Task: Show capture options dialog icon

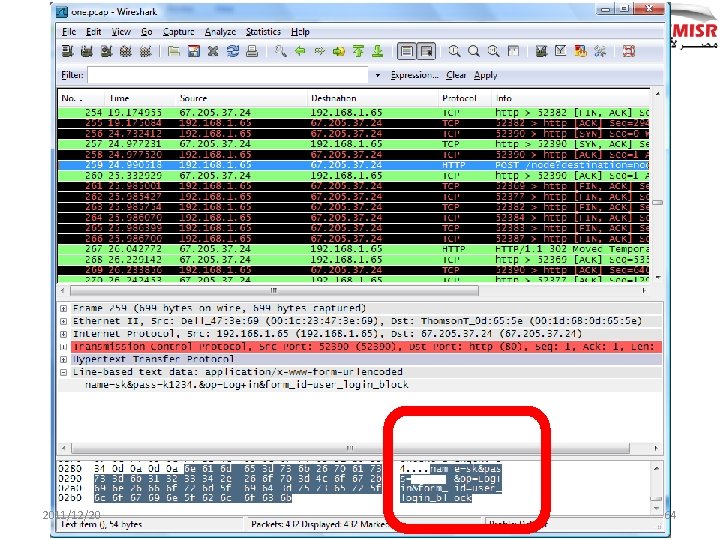Action: (87, 51)
